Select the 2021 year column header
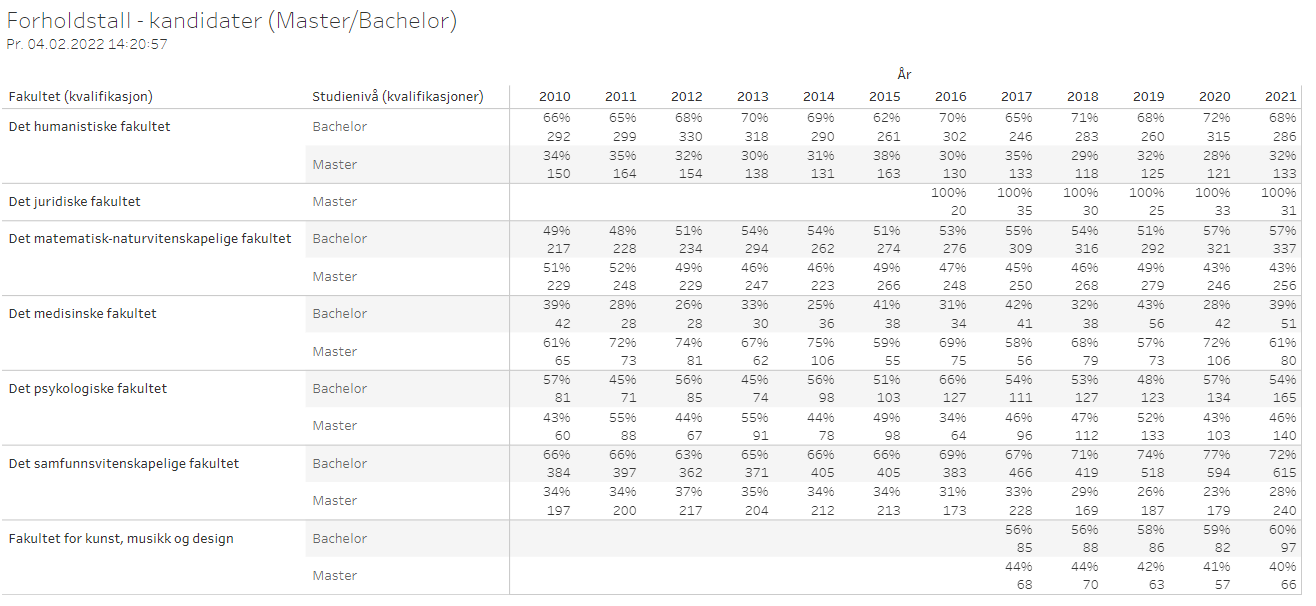This screenshot has height=606, width=1316. [x=1281, y=97]
